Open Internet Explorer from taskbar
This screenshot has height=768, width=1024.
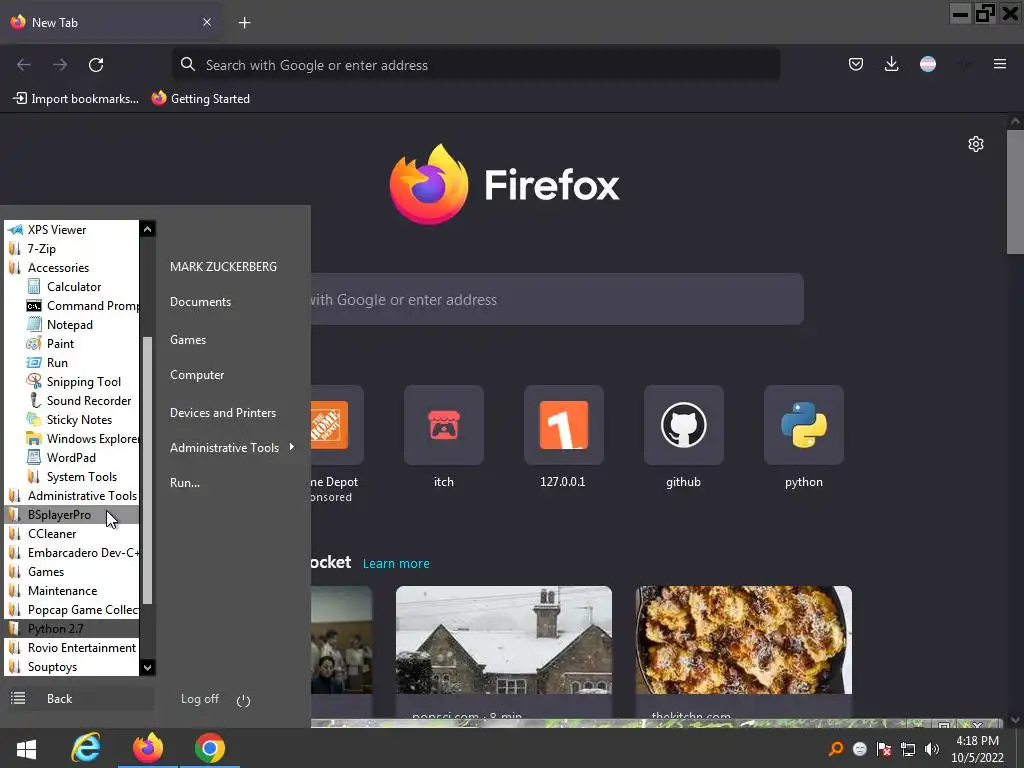pos(86,748)
